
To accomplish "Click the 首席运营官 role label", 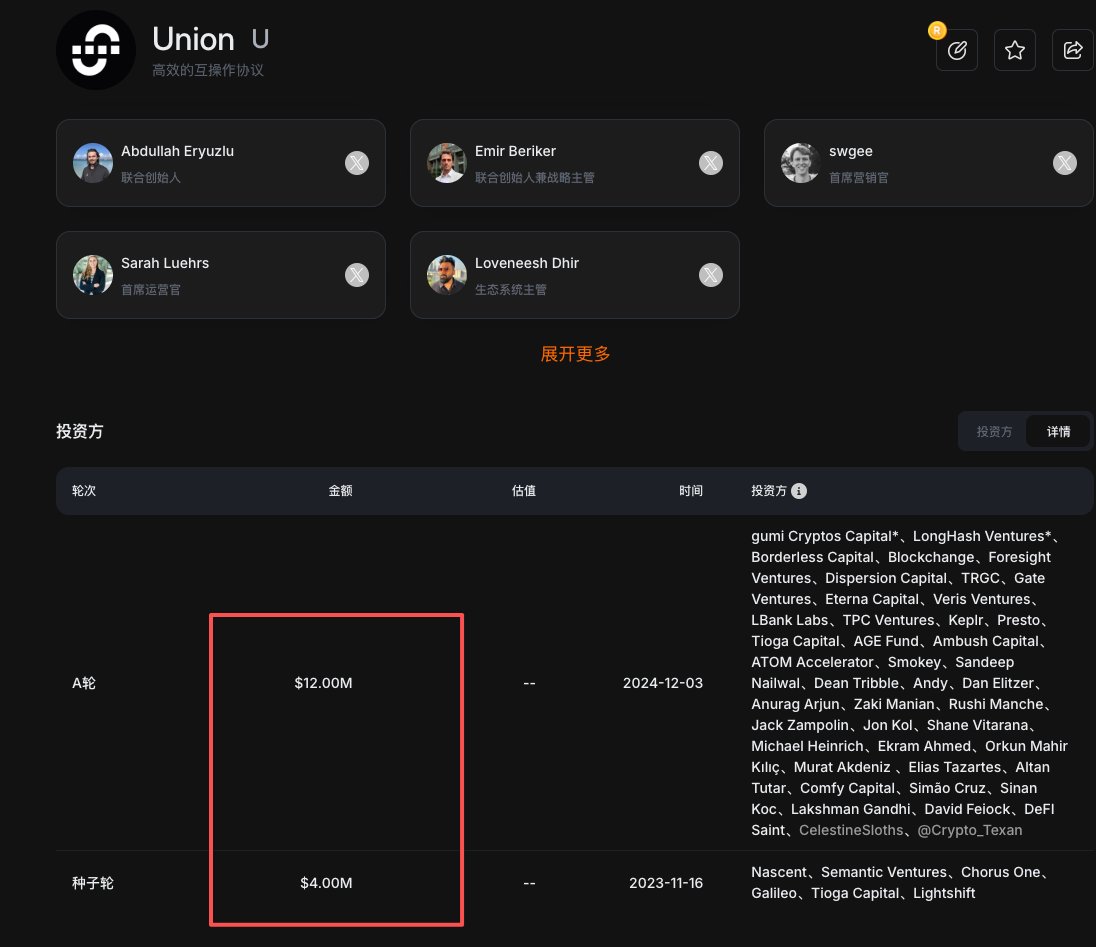I will click(150, 289).
